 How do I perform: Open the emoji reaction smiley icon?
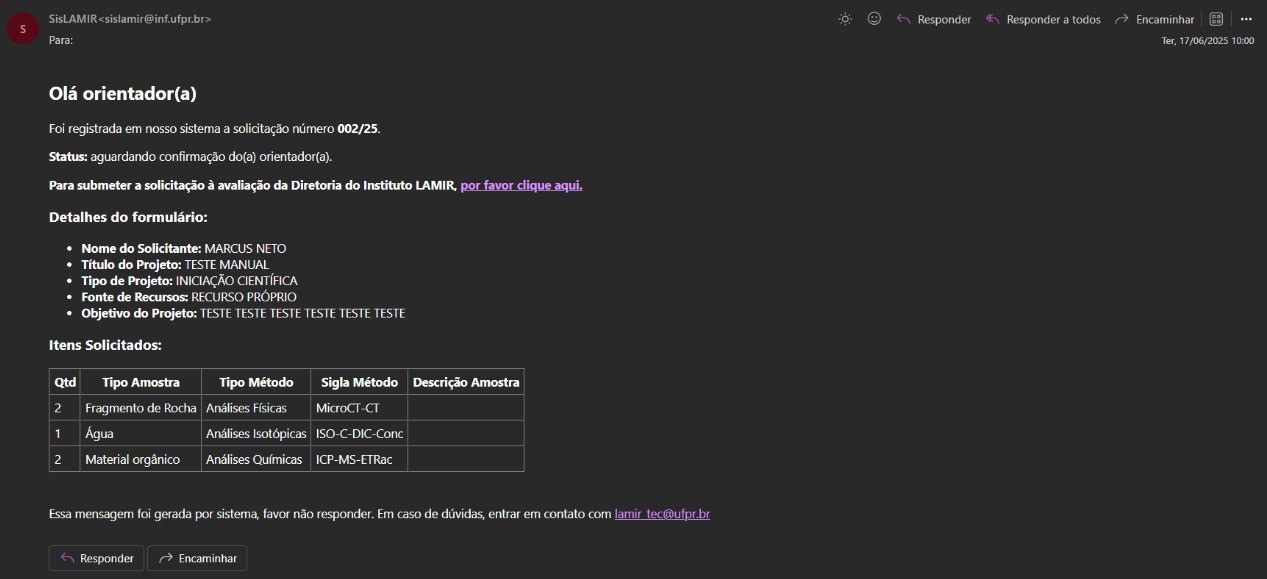874,19
